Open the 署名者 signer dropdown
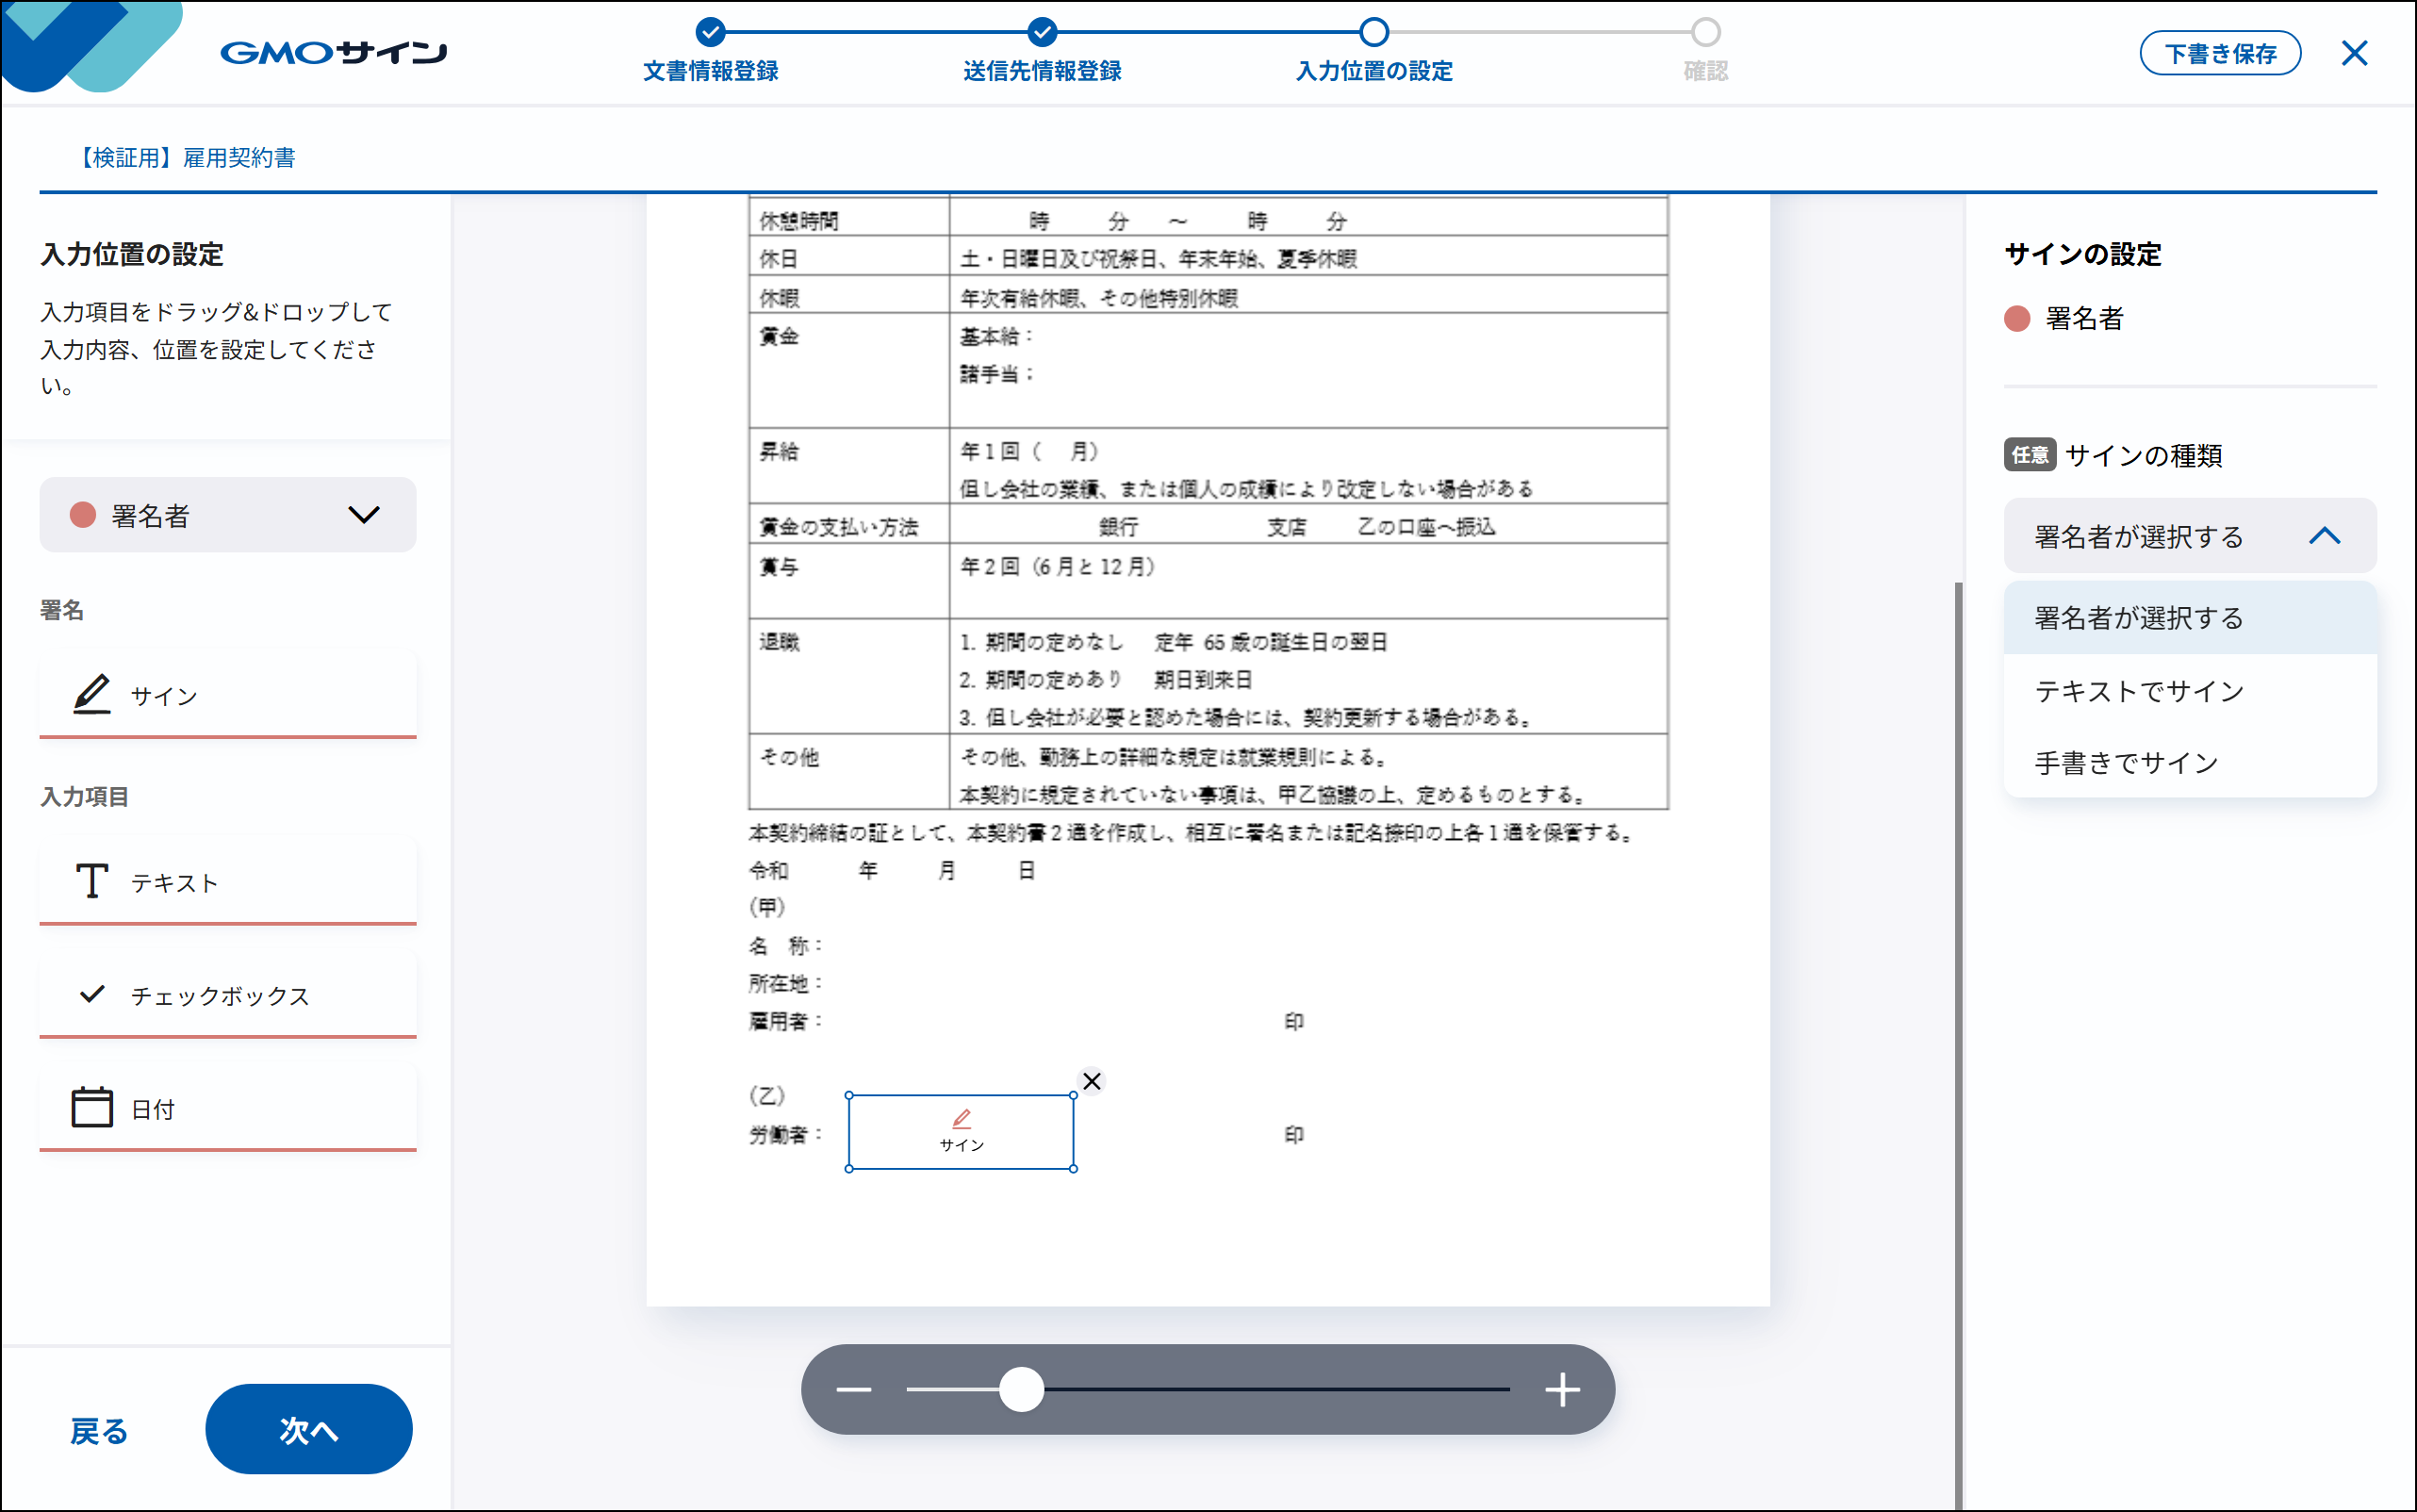2417x1512 pixels. [x=228, y=515]
